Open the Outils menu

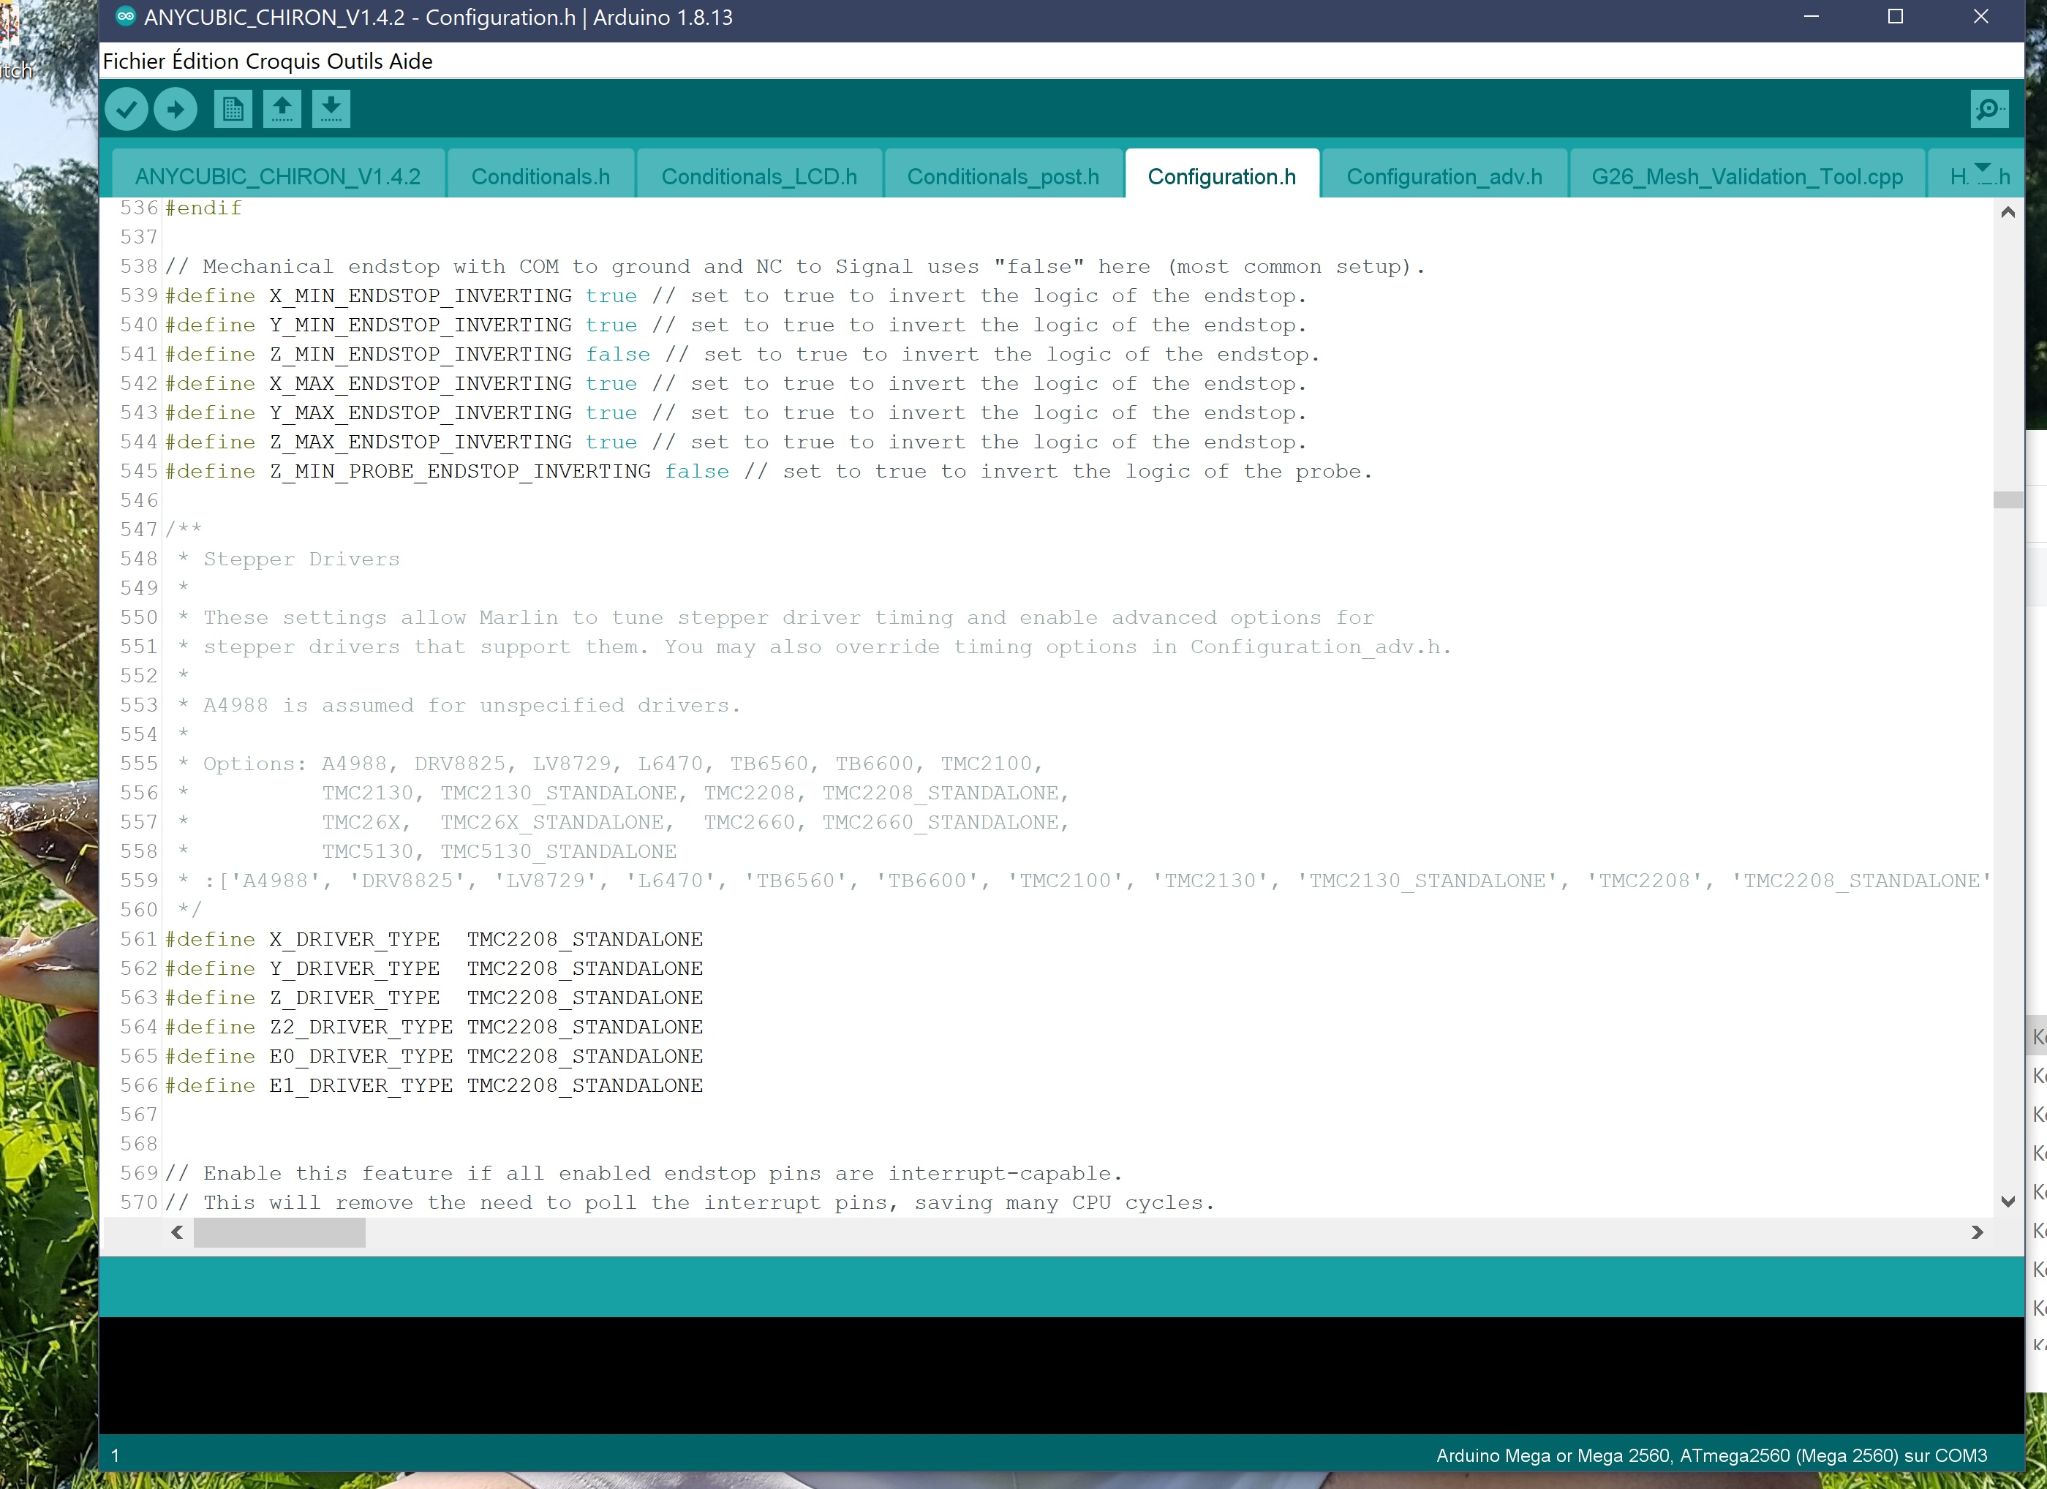[355, 61]
